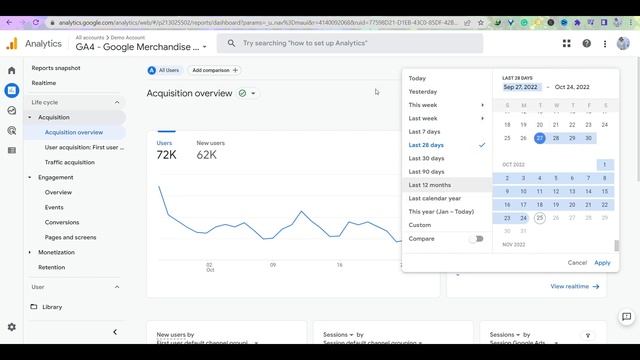
Task: Collapse the Life cycle section
Action: [117, 102]
